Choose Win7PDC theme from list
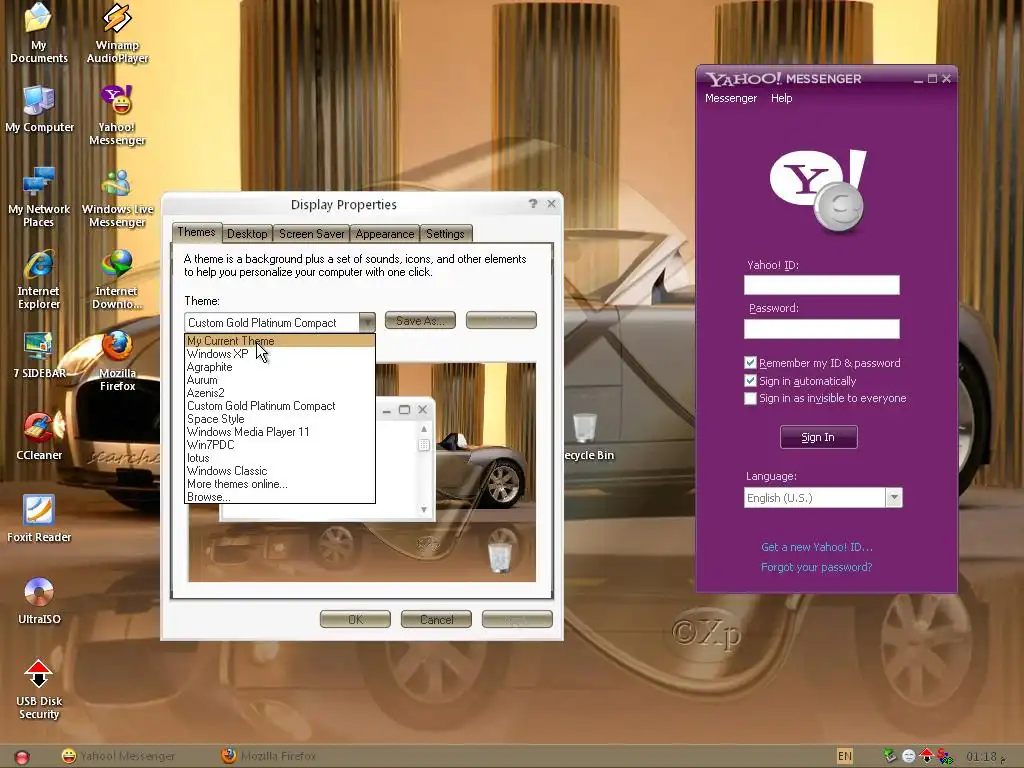The height and width of the screenshot is (768, 1024). (x=280, y=445)
